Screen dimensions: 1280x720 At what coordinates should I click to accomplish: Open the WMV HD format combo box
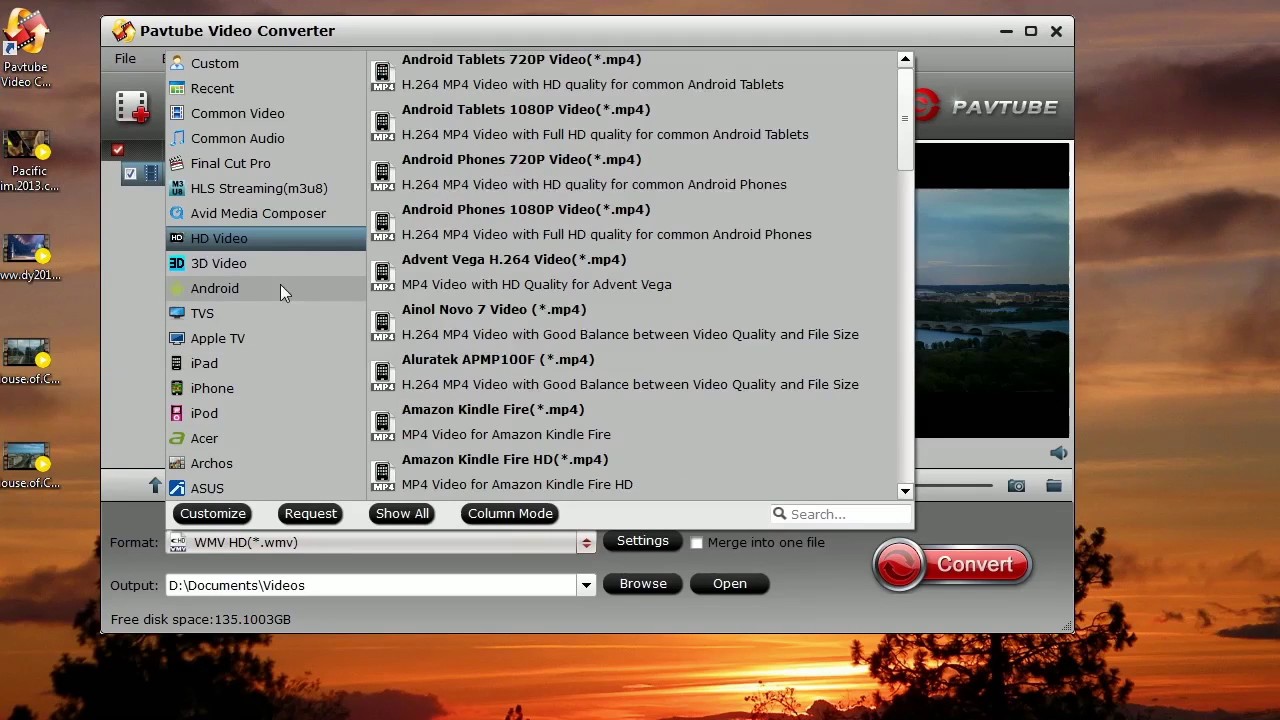[380, 543]
